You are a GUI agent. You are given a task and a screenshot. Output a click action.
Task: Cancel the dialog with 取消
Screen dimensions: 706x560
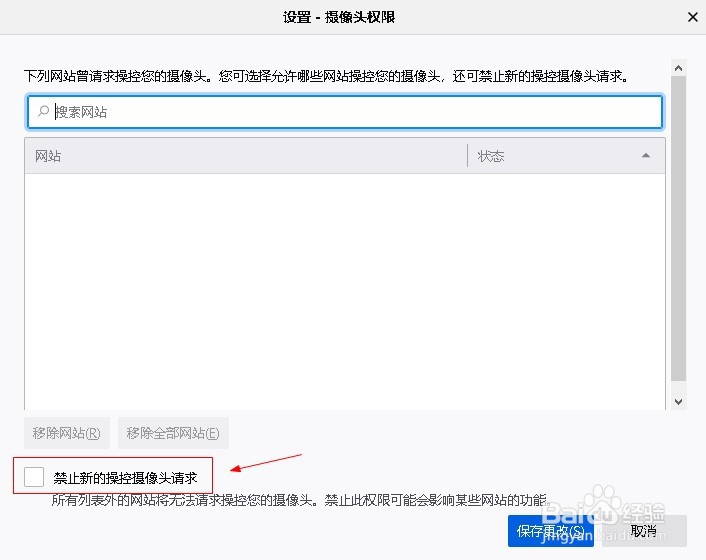[x=644, y=531]
